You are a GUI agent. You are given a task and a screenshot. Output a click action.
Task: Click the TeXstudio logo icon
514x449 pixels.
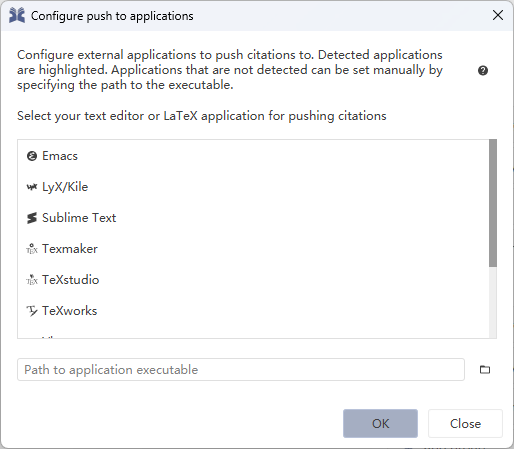point(32,280)
